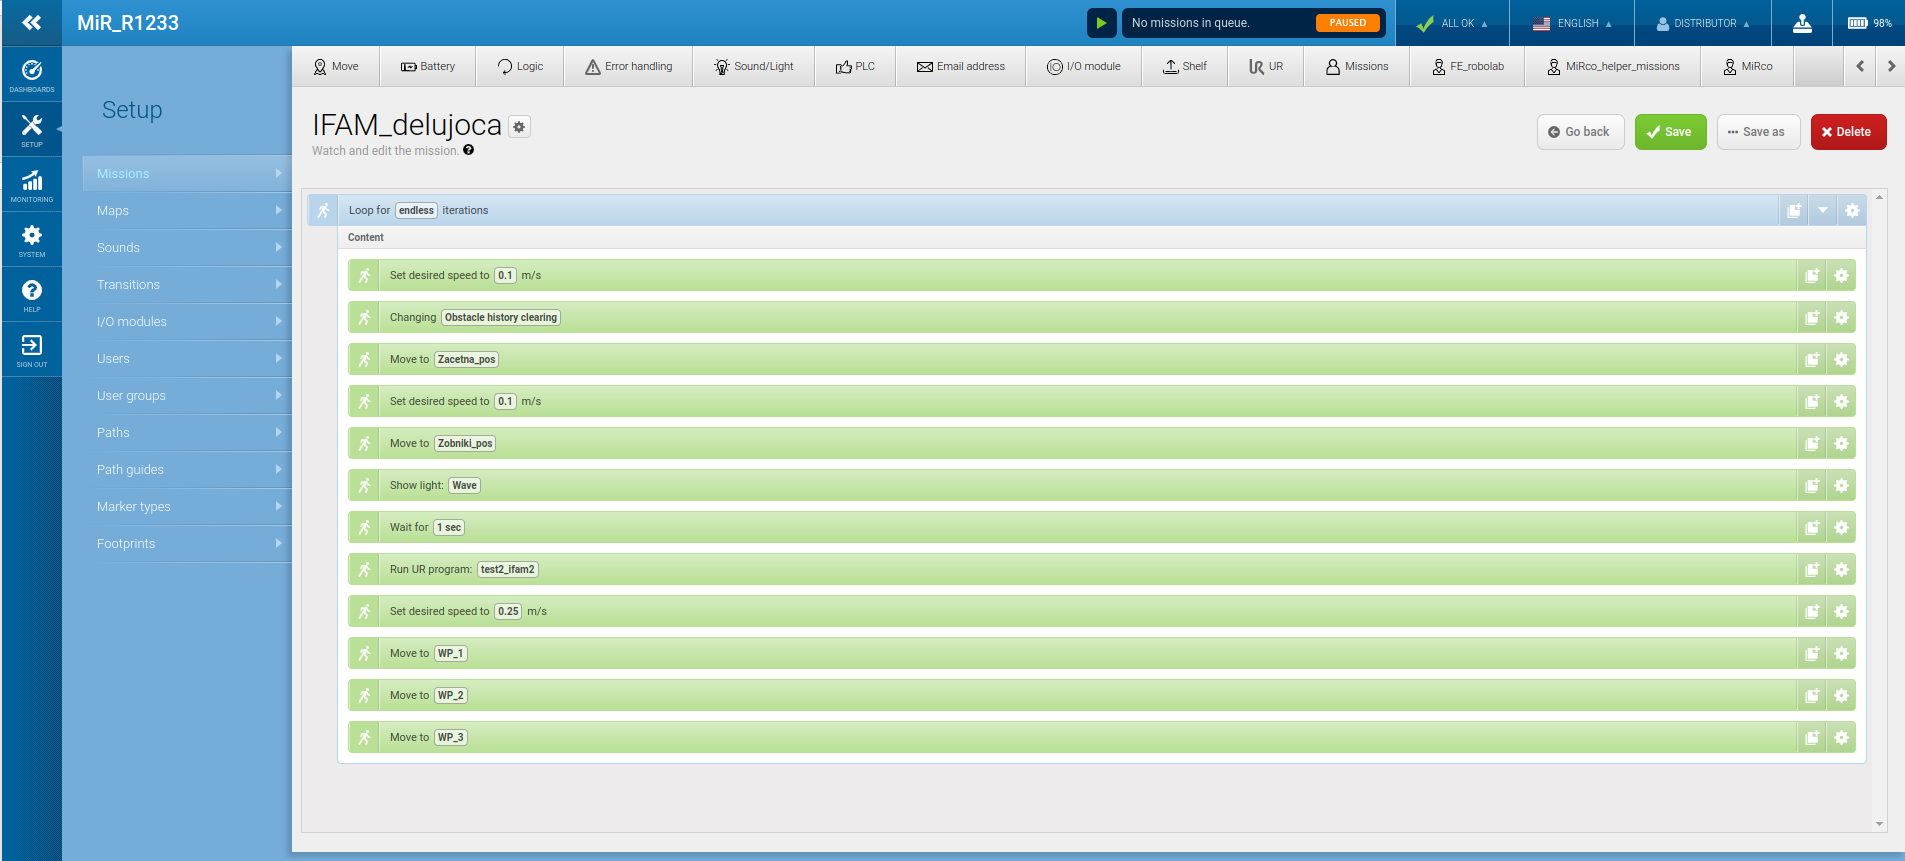The width and height of the screenshot is (1905, 861).
Task: Expand the Sounds sidebar item
Action: (x=187, y=247)
